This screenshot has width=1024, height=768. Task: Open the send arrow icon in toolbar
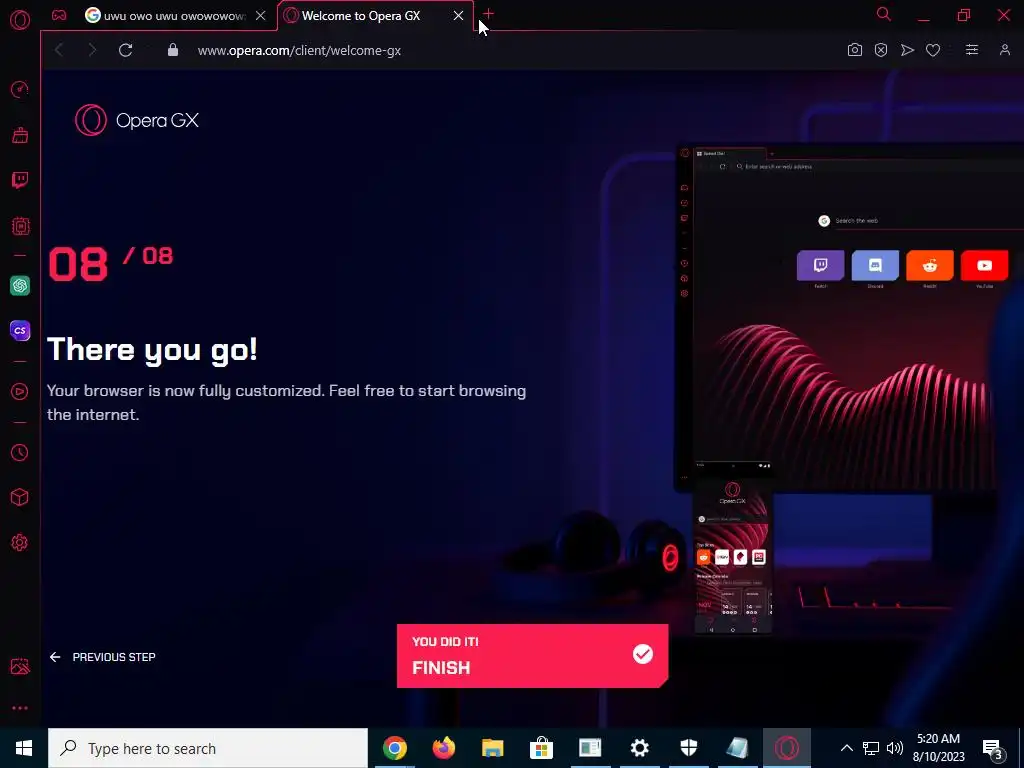click(907, 50)
